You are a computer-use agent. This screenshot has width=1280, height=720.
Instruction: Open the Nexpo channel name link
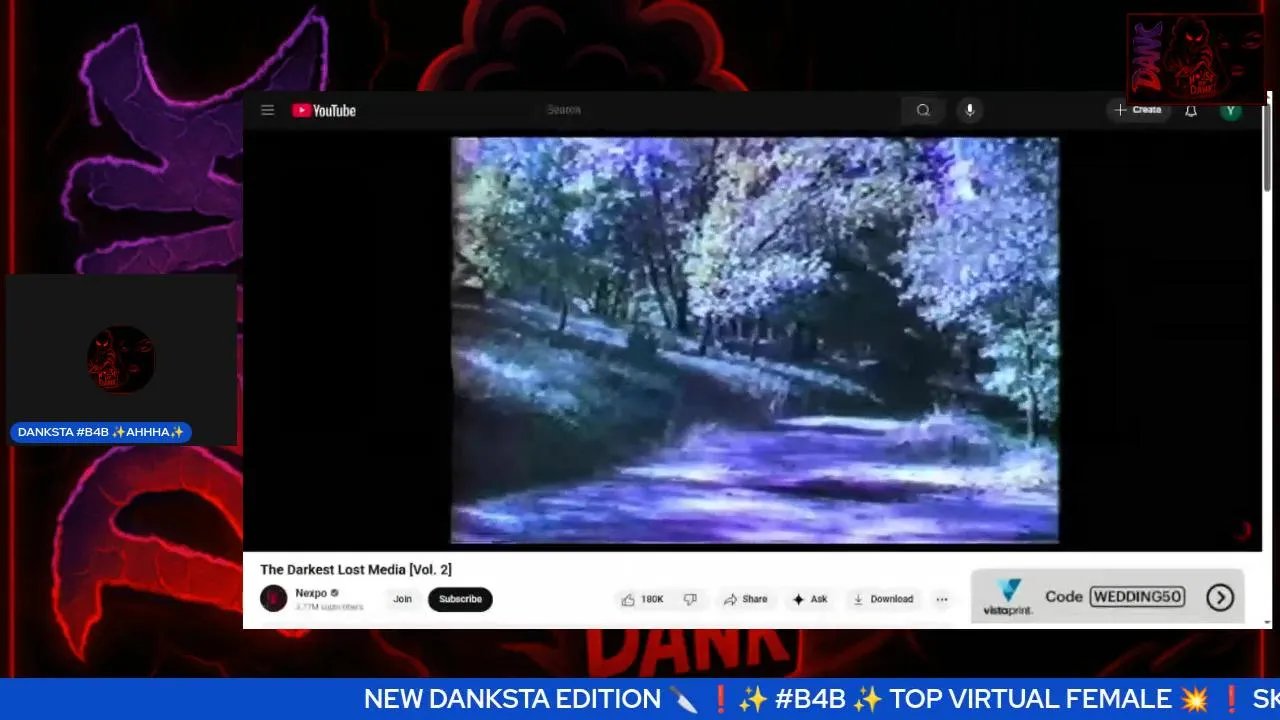[311, 593]
